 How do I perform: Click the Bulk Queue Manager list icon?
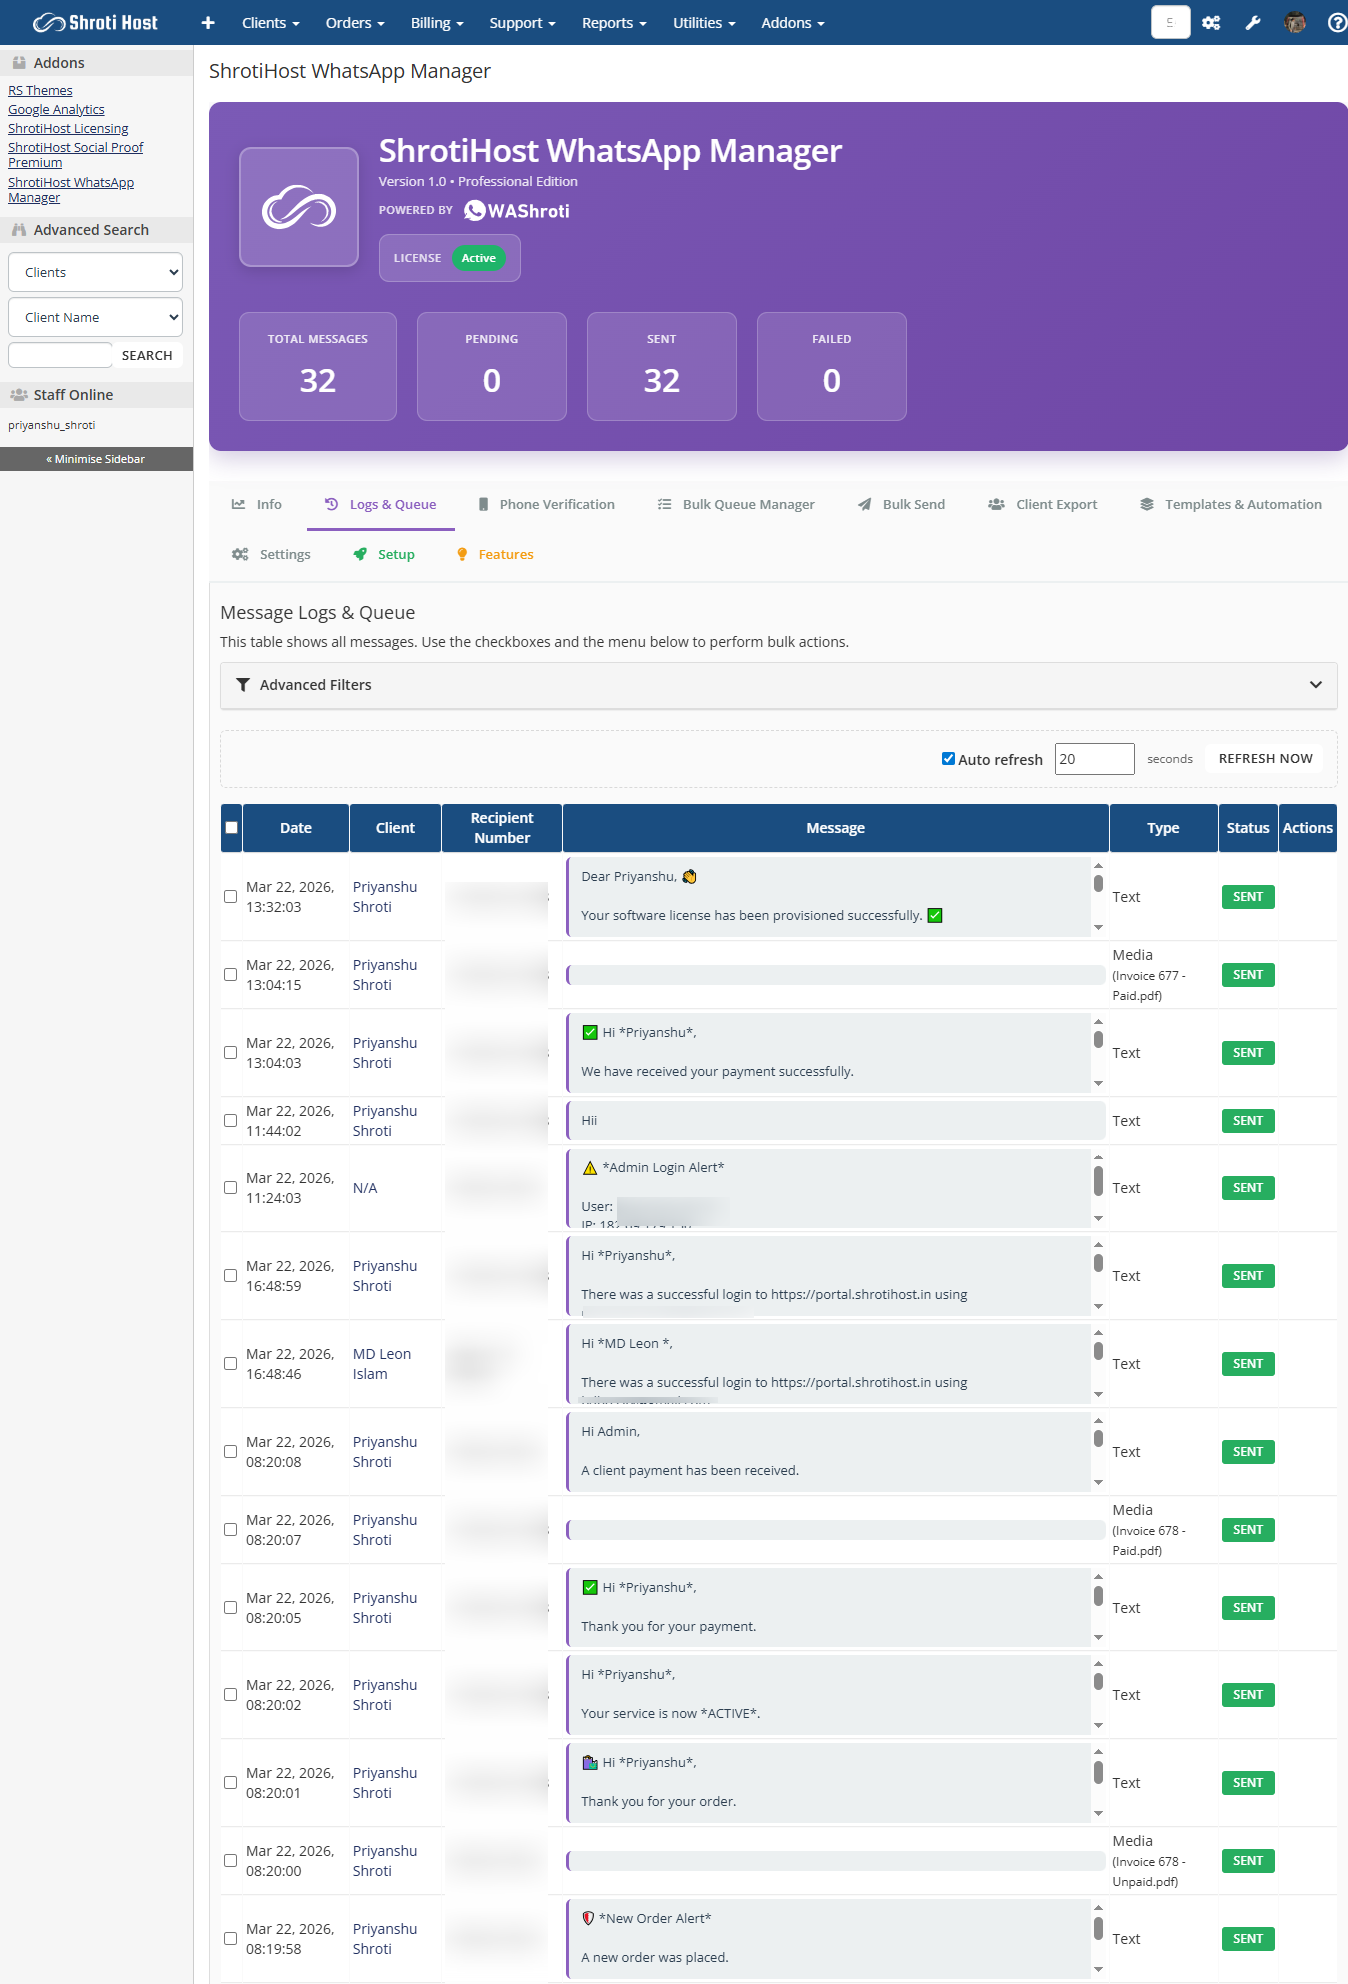(x=664, y=504)
